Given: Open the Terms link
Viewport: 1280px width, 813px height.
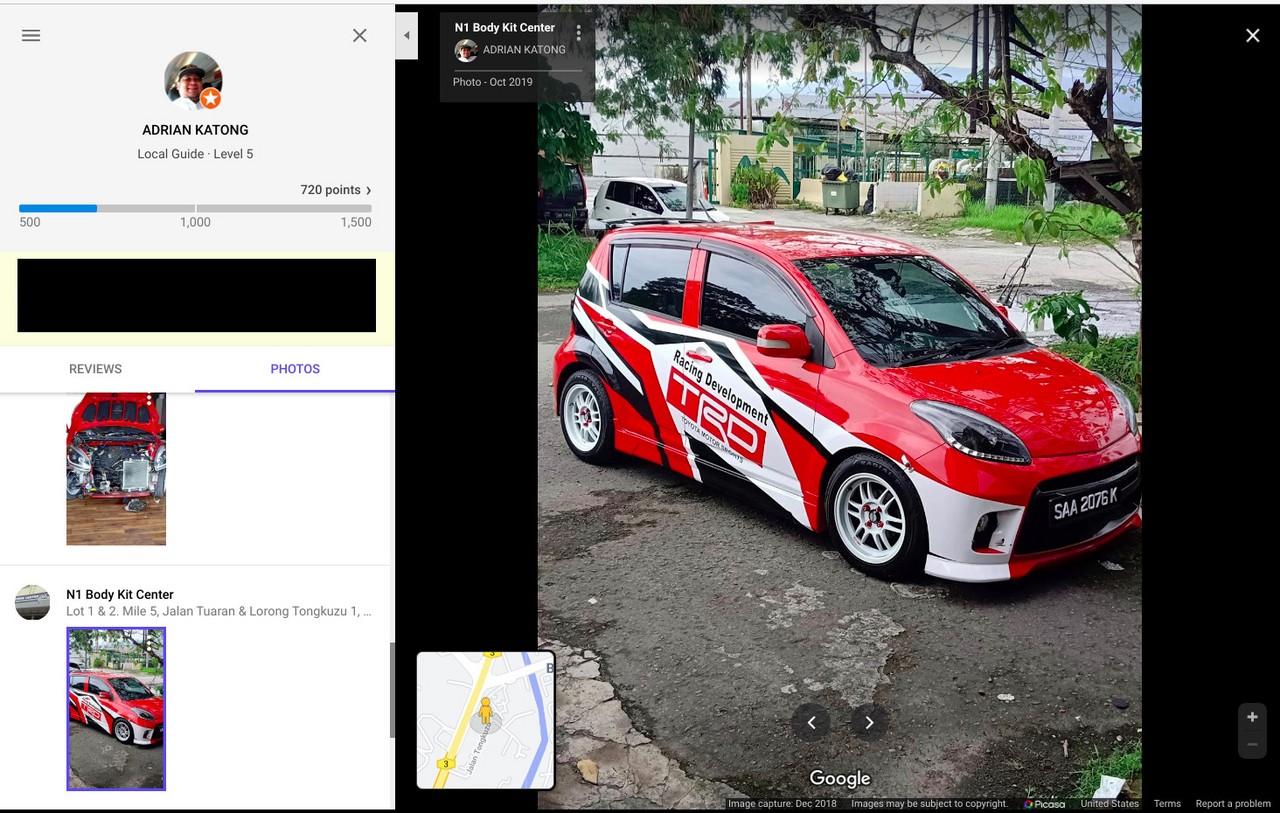Looking at the screenshot, I should click(1167, 804).
